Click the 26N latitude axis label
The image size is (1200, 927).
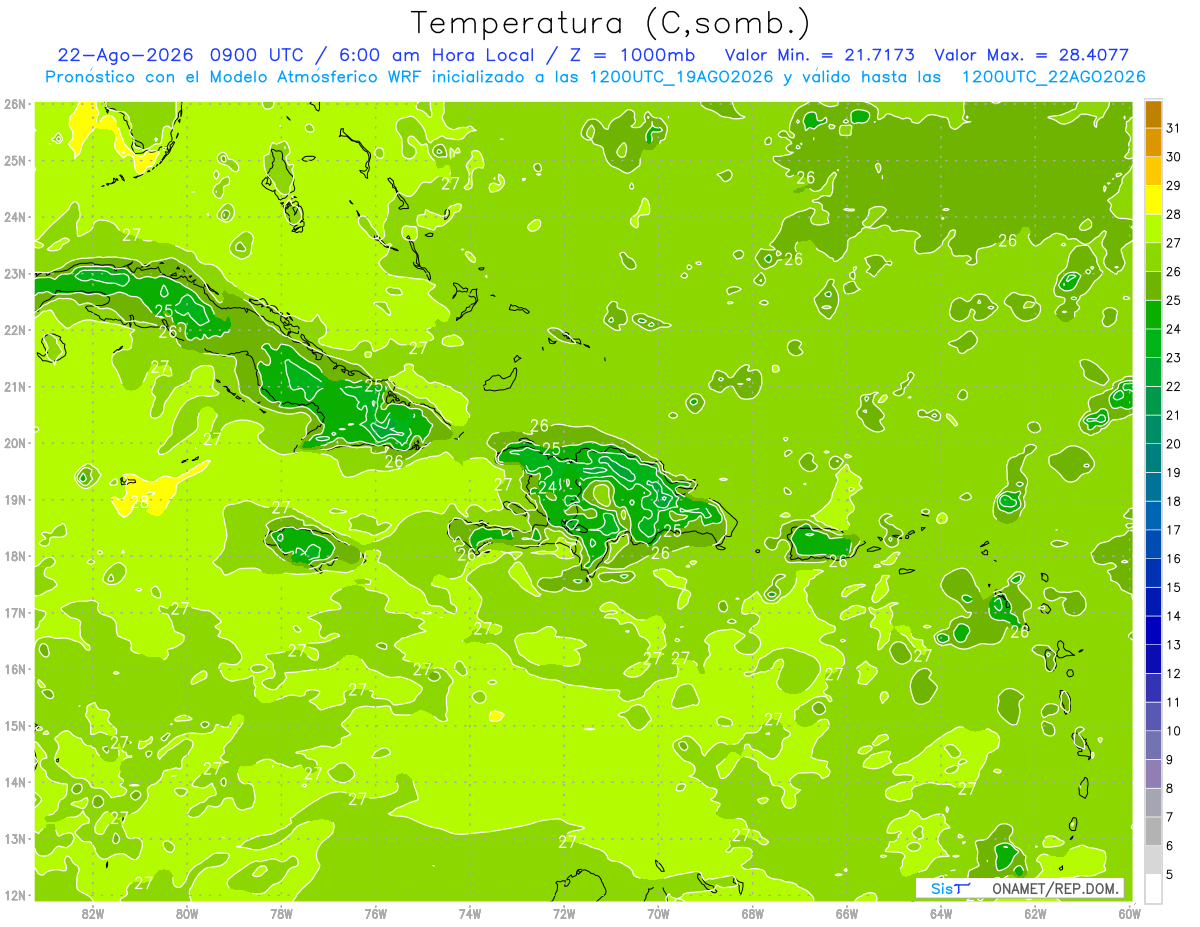point(15,104)
